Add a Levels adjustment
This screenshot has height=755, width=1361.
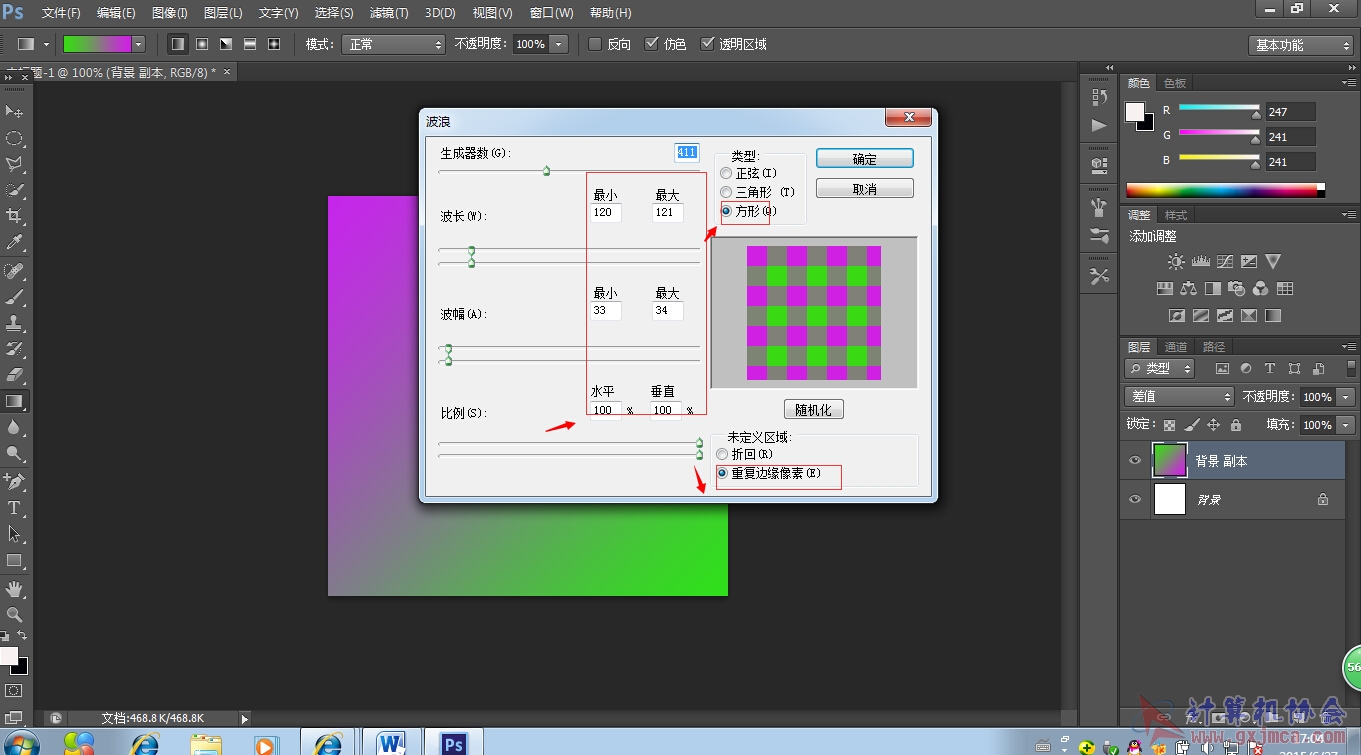pos(1201,262)
